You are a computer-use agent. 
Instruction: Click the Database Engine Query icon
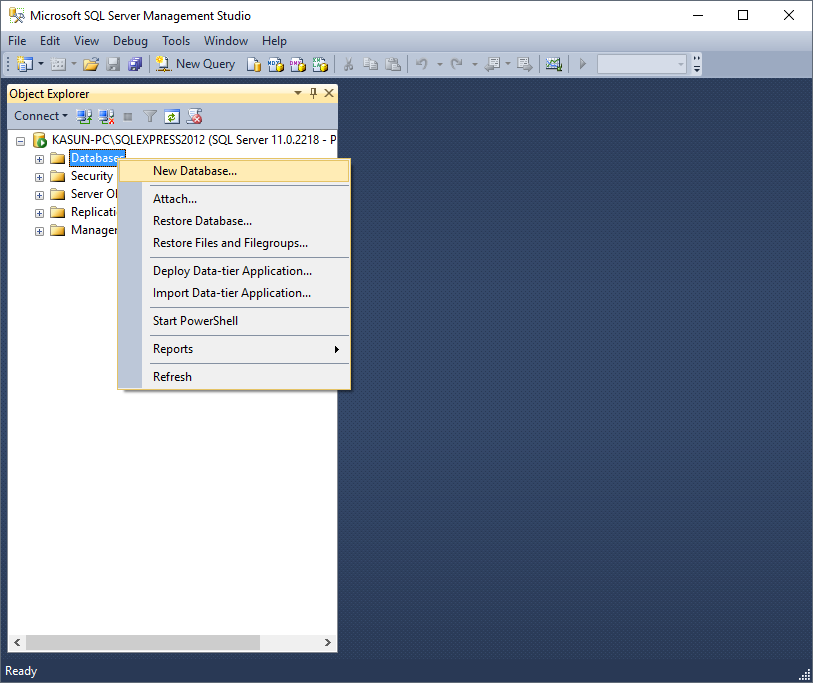(254, 64)
